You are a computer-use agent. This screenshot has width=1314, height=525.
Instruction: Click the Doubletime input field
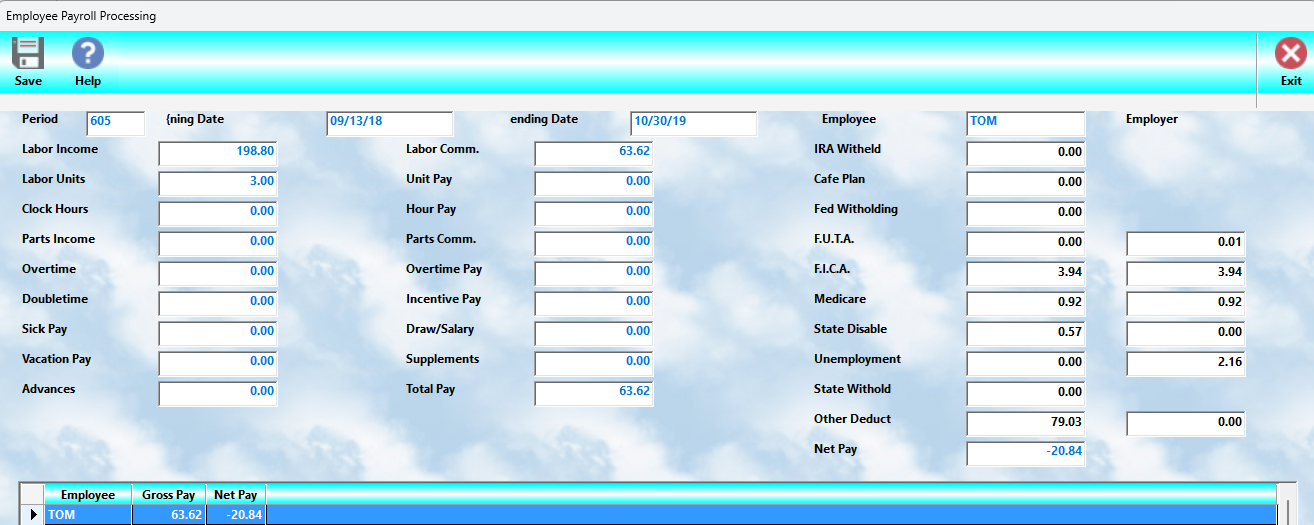click(x=218, y=303)
